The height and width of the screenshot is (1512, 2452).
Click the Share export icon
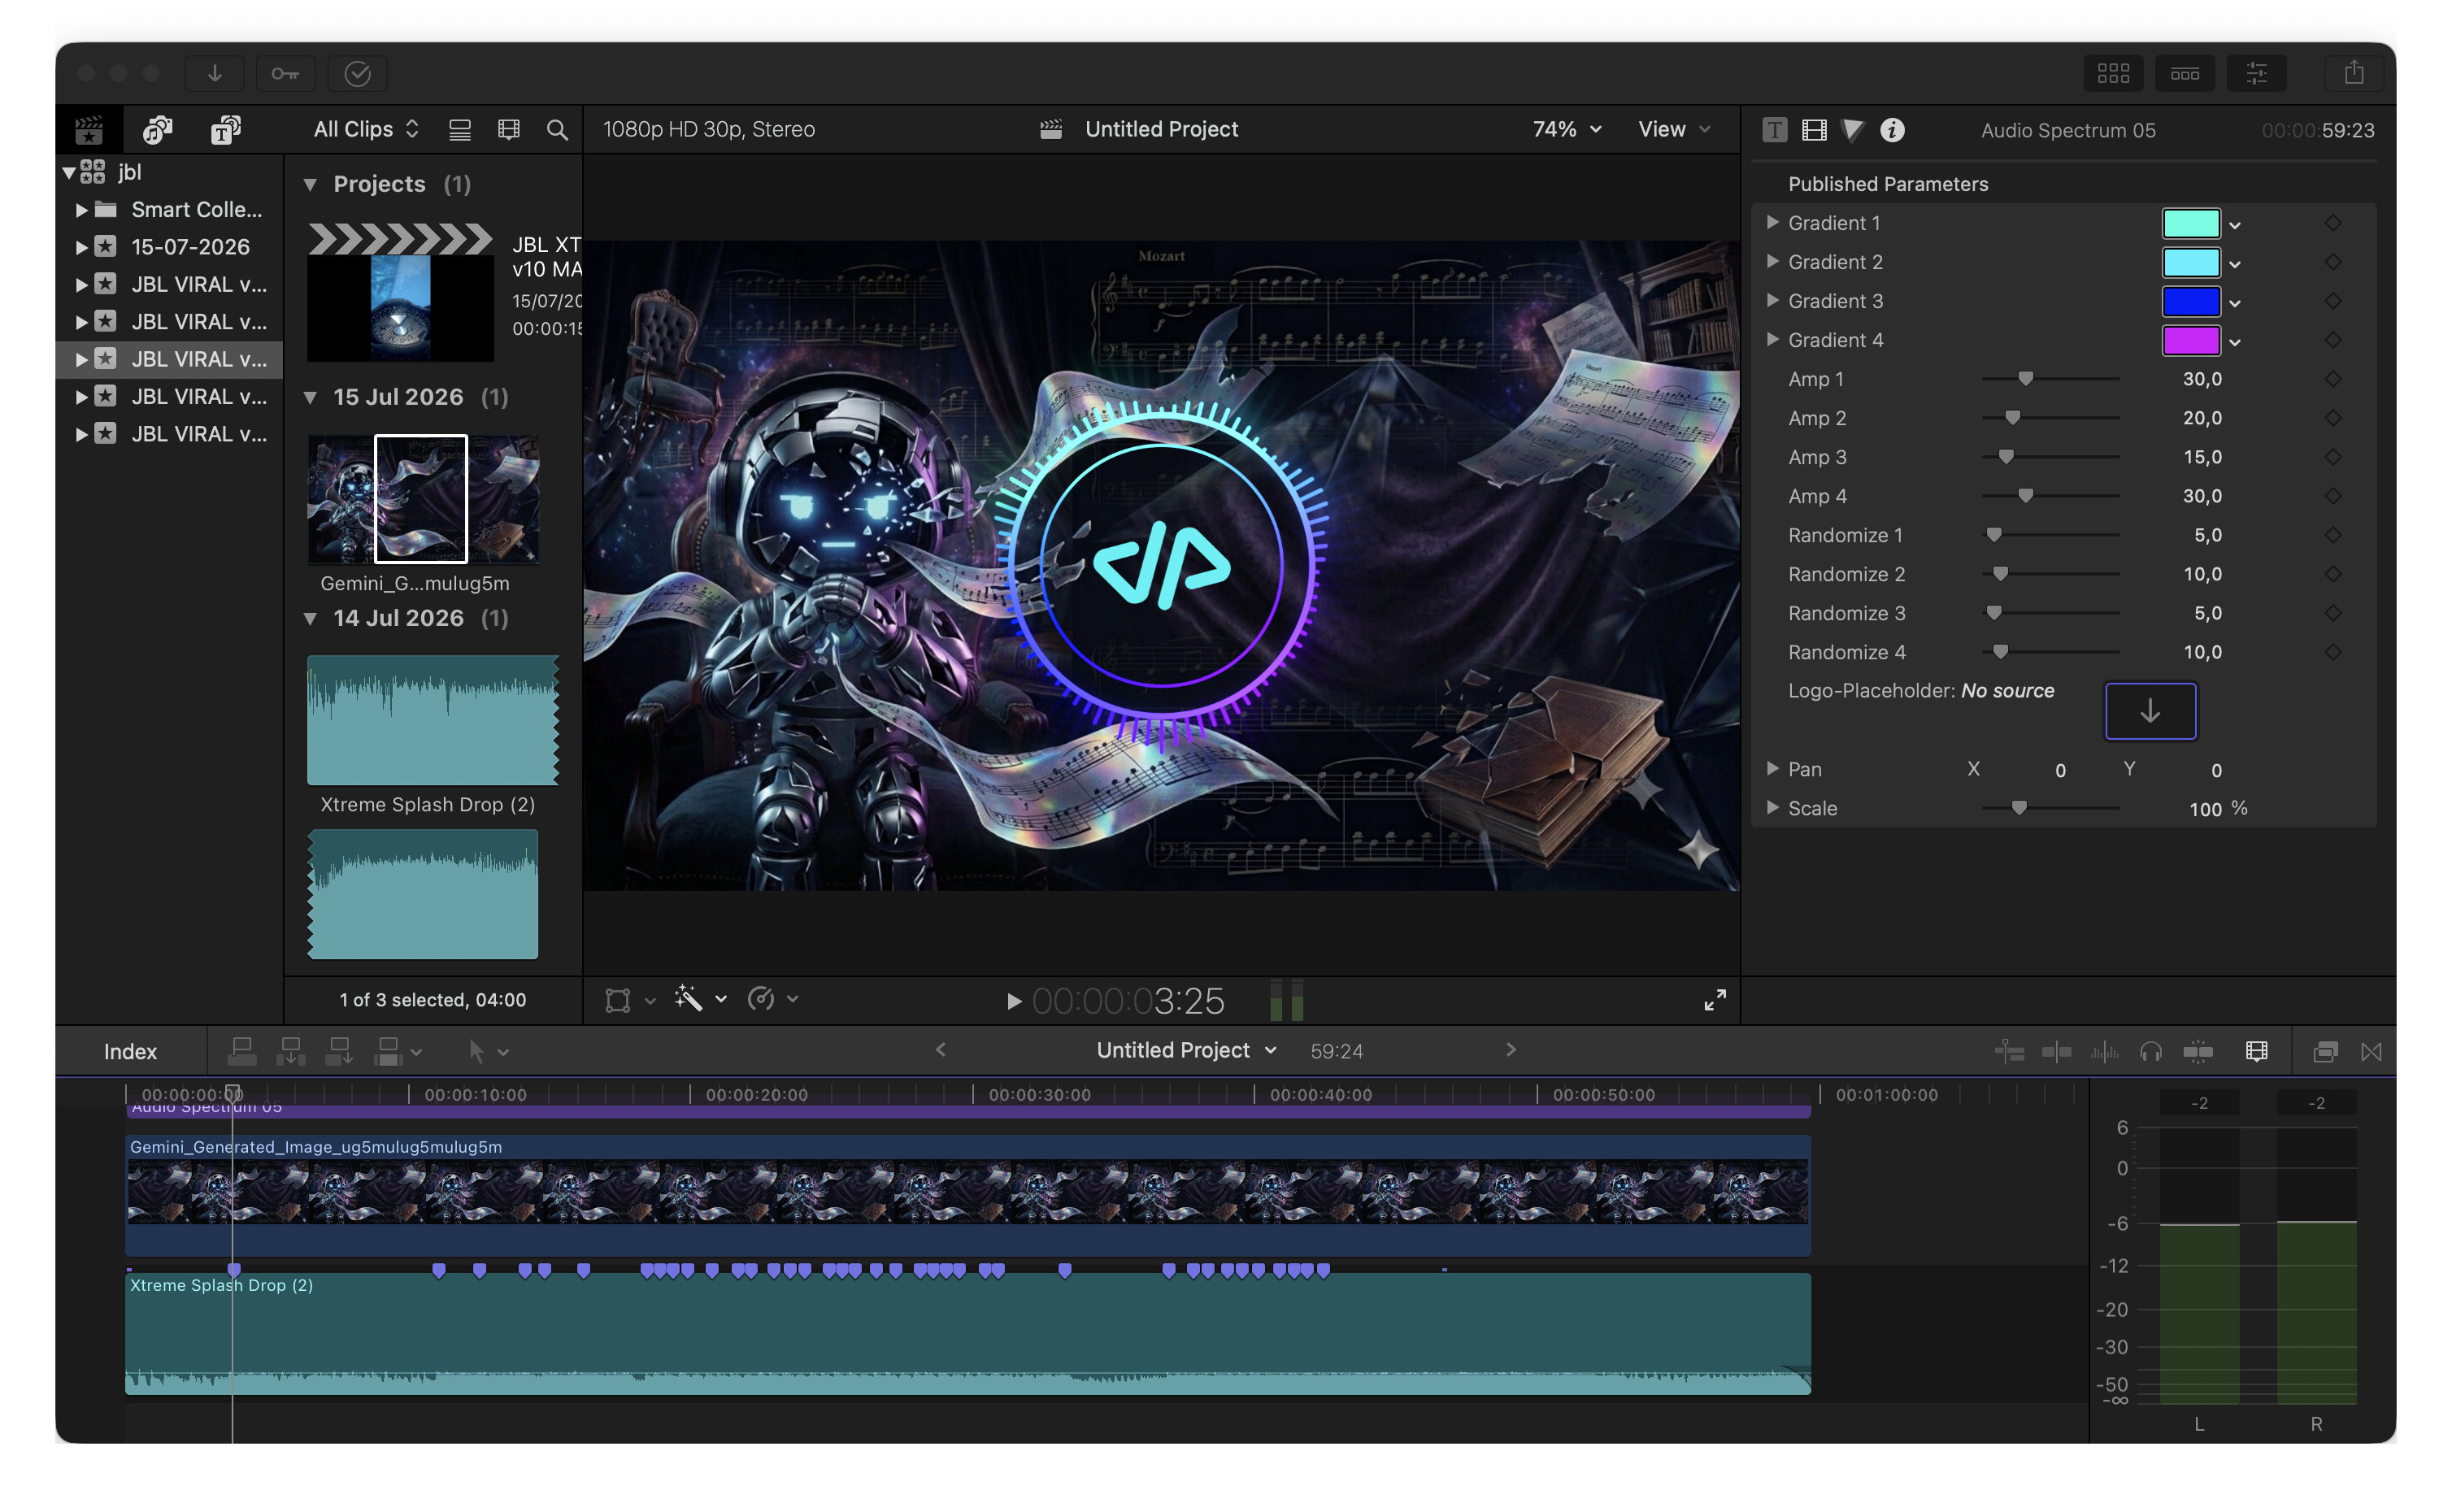[2354, 73]
